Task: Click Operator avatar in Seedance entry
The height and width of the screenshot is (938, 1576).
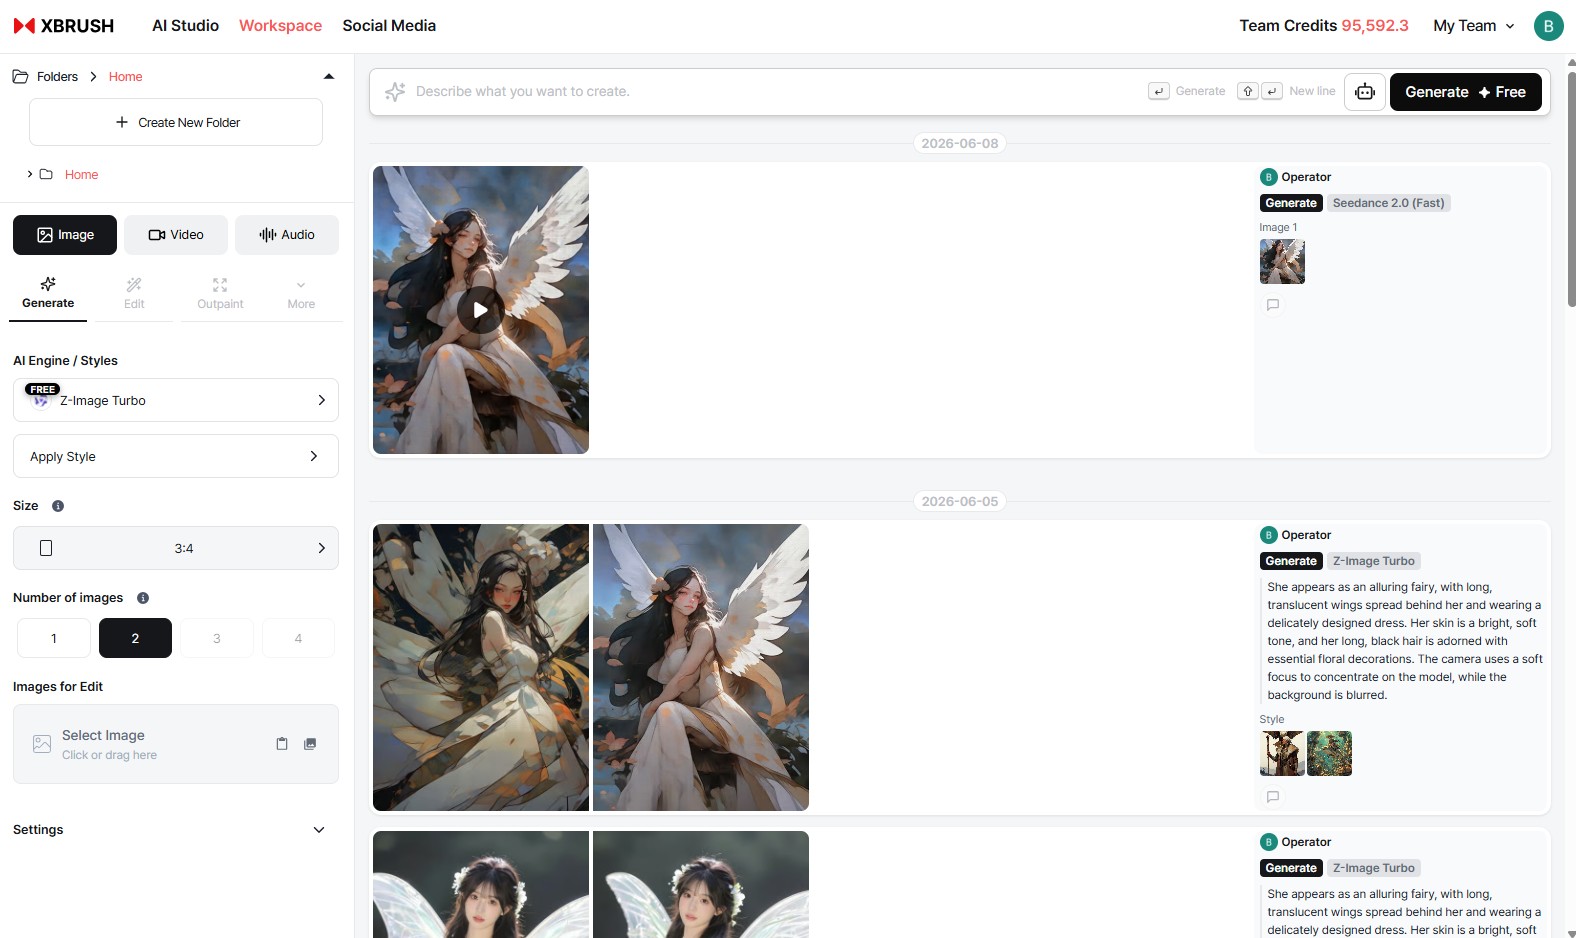Action: click(1268, 177)
